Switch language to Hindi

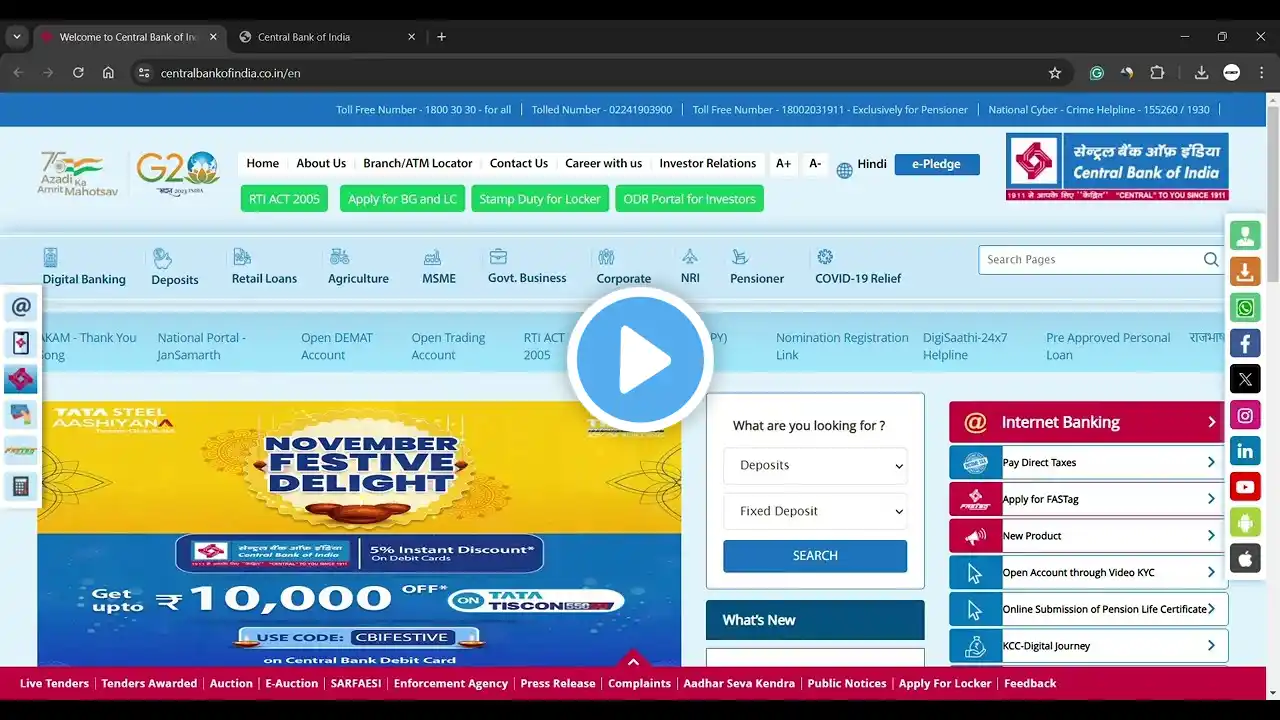pos(872,164)
